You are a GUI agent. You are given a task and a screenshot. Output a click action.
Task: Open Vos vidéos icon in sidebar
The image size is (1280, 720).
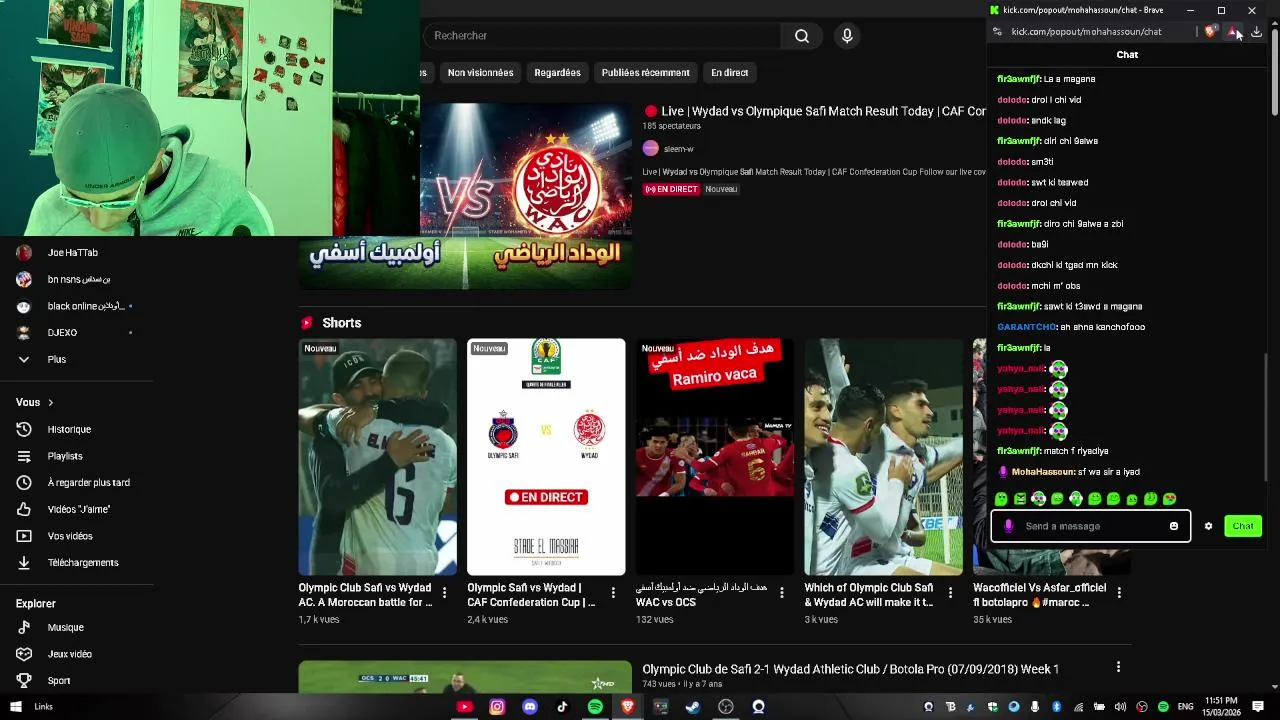point(24,536)
